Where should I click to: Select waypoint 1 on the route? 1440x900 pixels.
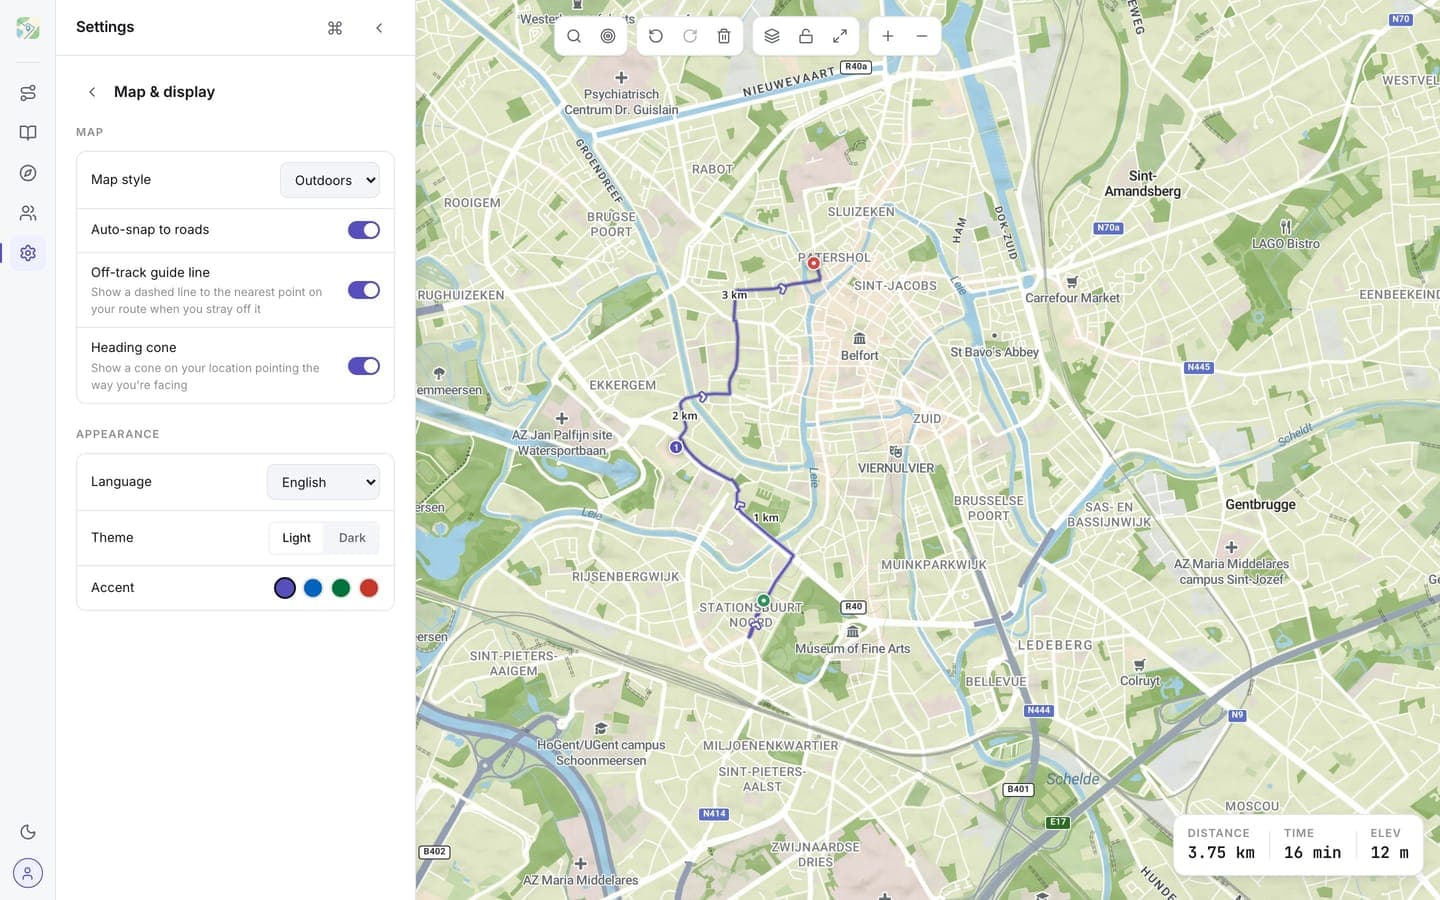(676, 447)
